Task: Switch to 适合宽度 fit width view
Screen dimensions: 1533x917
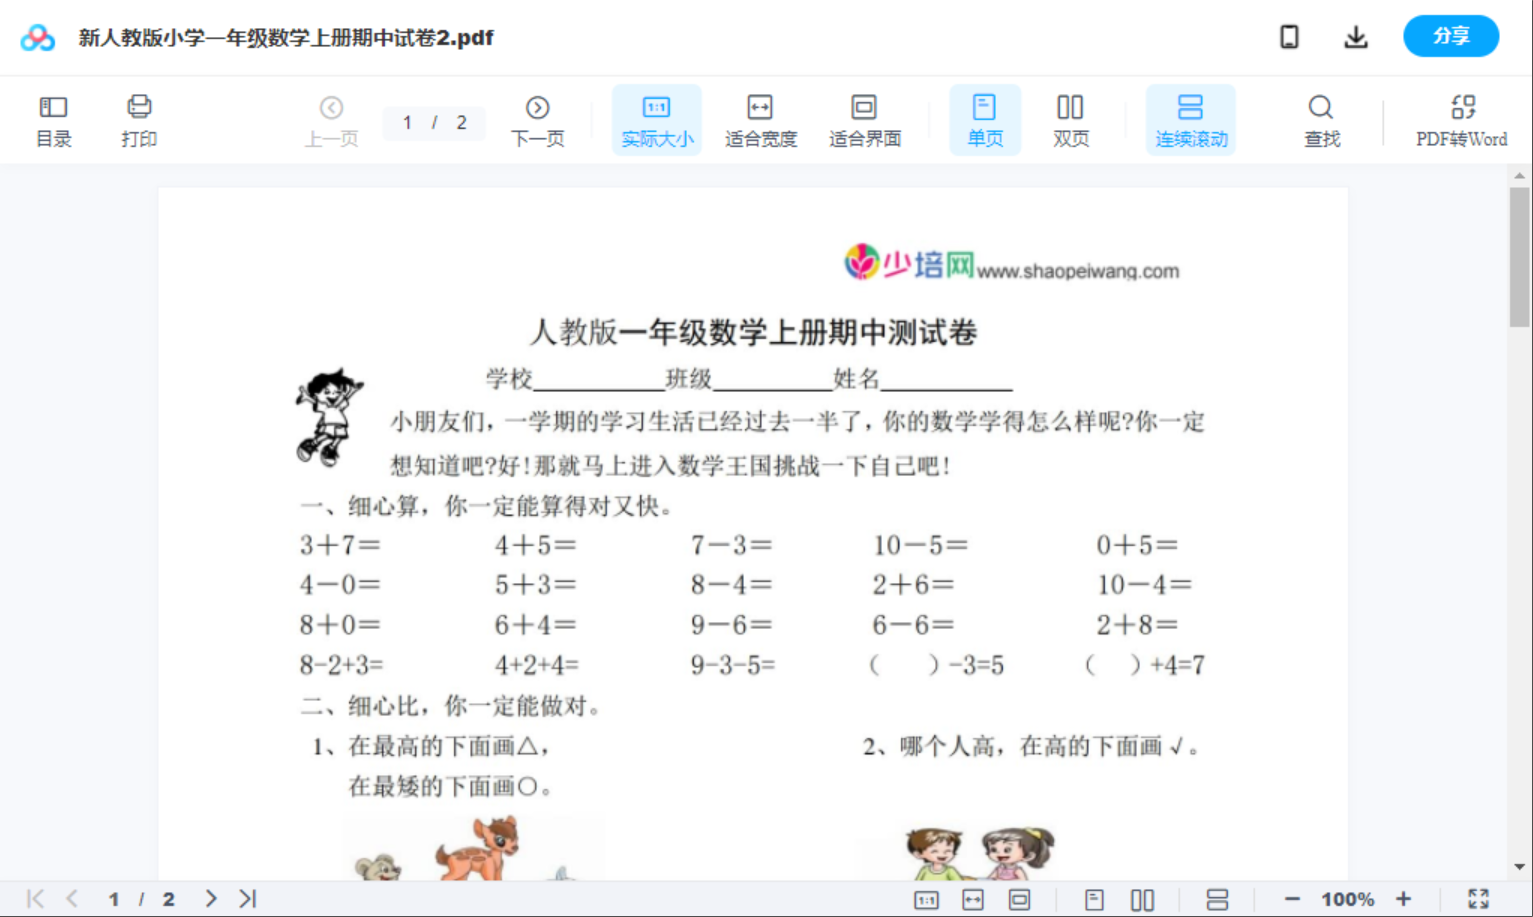Action: pos(760,119)
